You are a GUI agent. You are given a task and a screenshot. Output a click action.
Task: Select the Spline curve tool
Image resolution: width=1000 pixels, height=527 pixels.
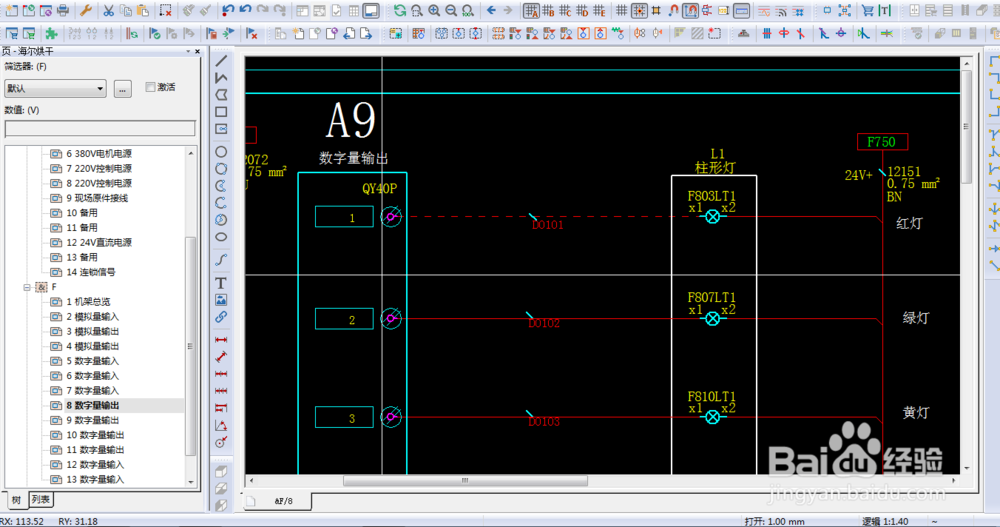(x=221, y=260)
